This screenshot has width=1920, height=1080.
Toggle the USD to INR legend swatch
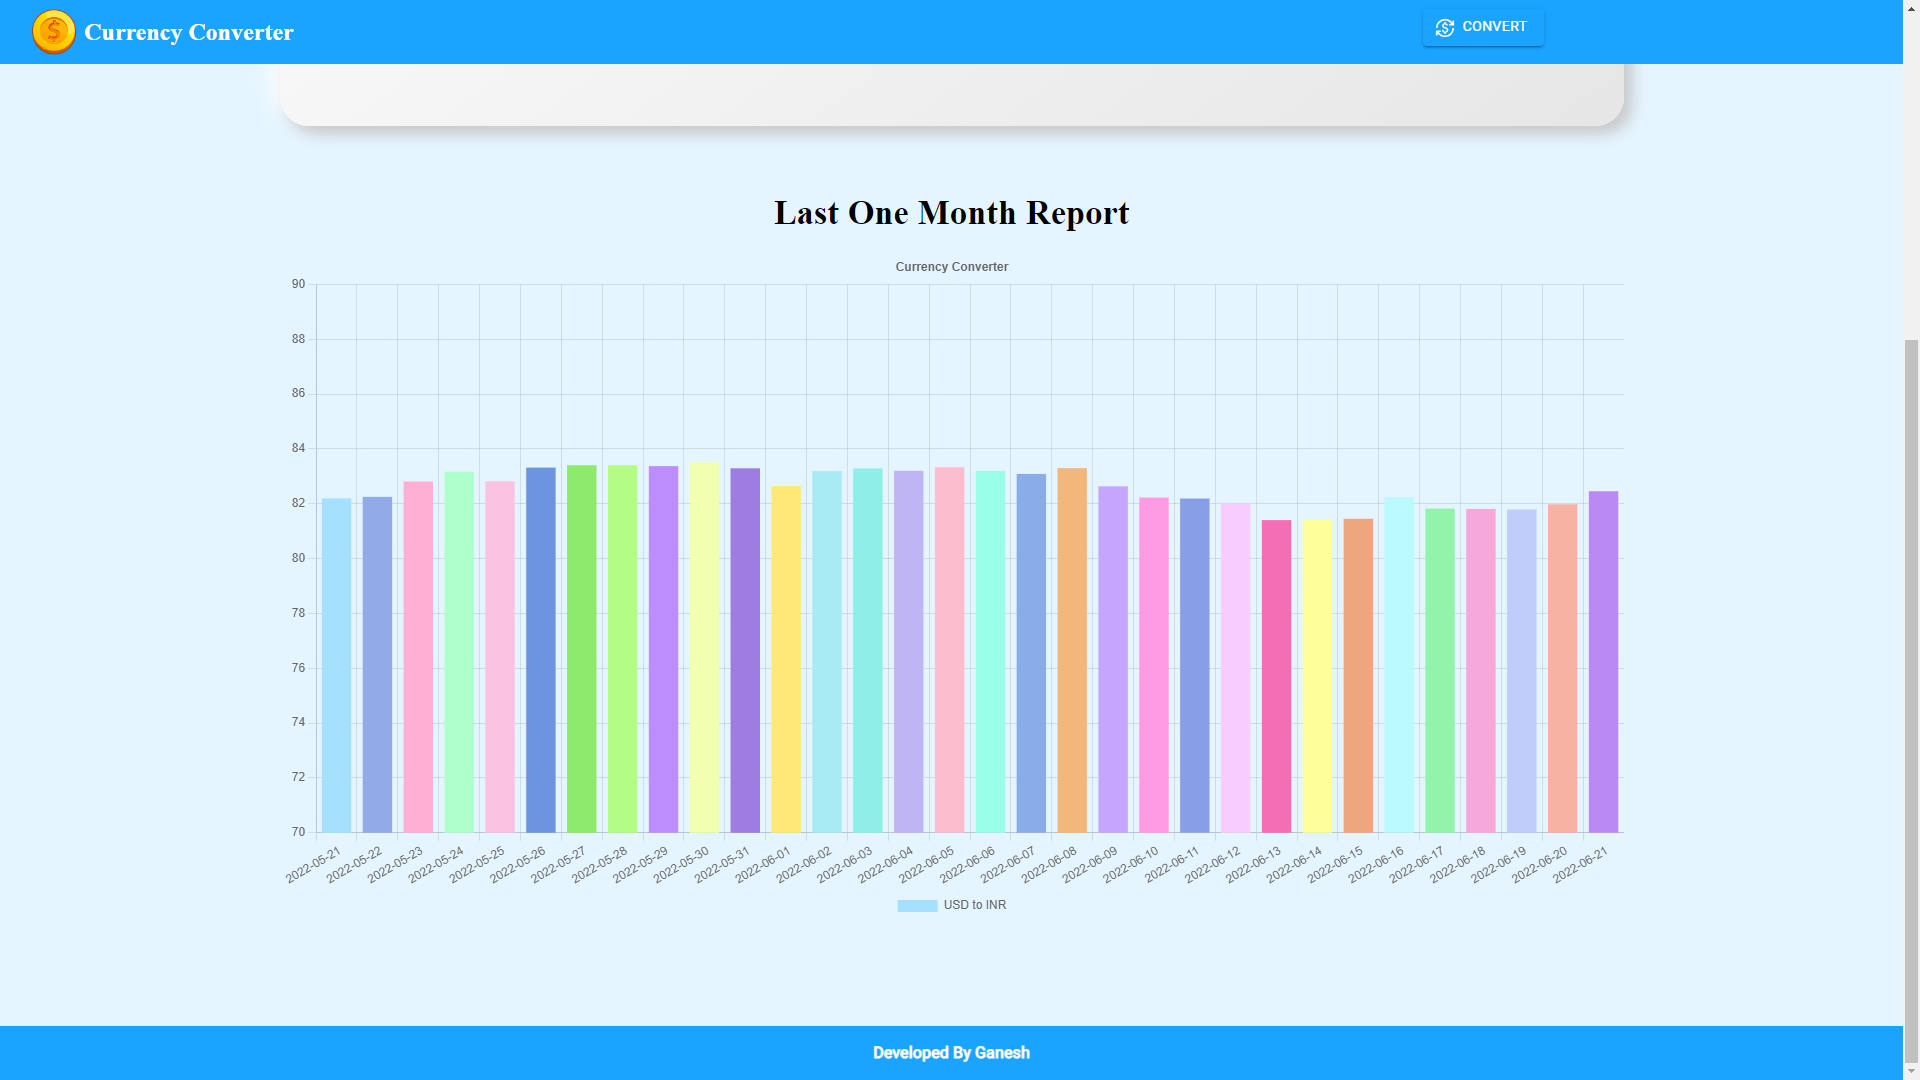(917, 906)
